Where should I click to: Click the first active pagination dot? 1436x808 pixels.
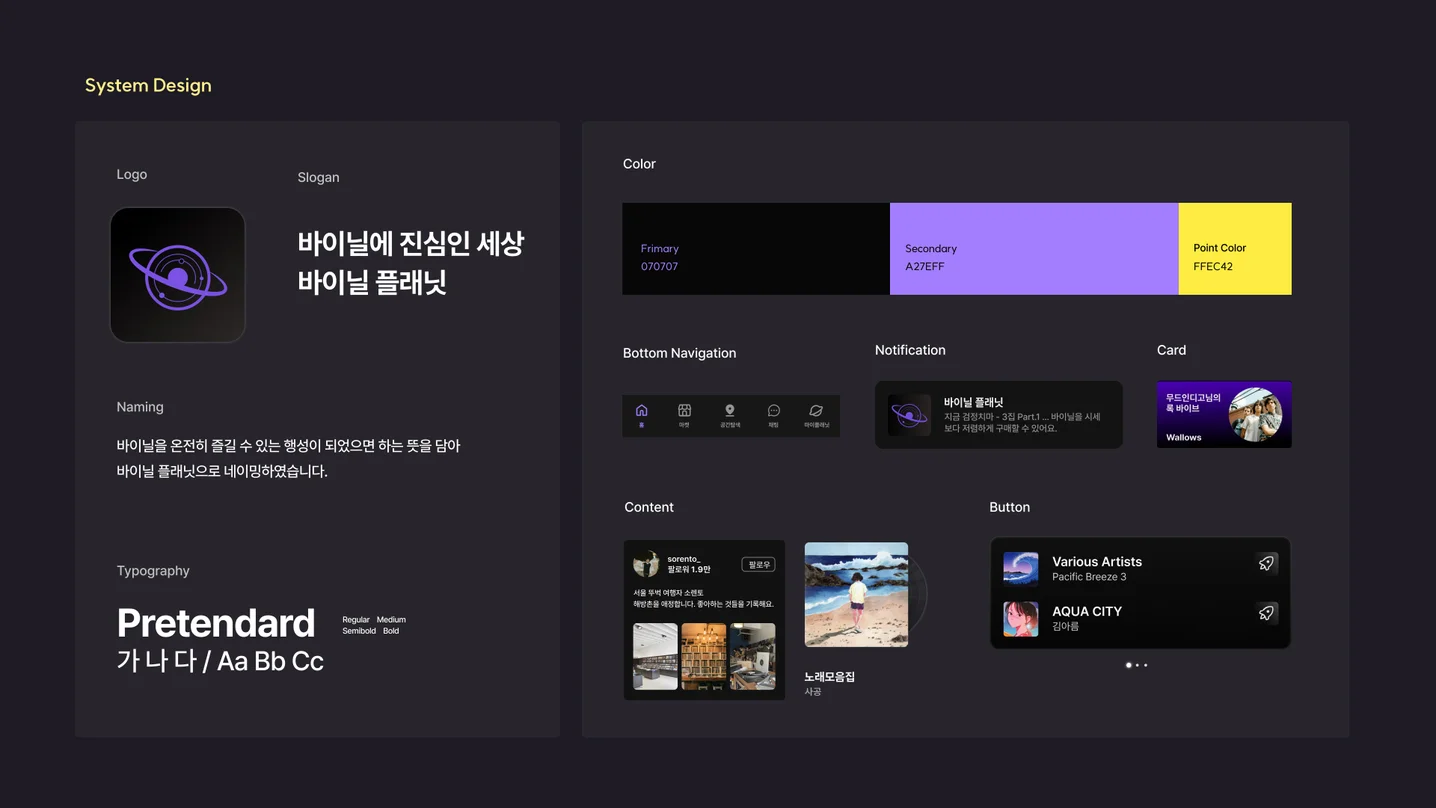pos(1129,665)
